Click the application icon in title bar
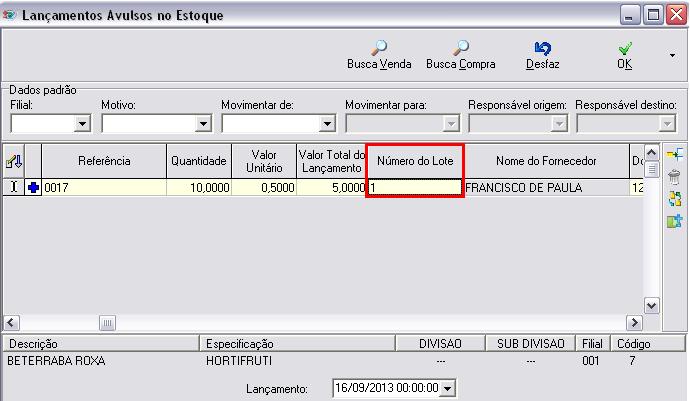 (x=9, y=15)
